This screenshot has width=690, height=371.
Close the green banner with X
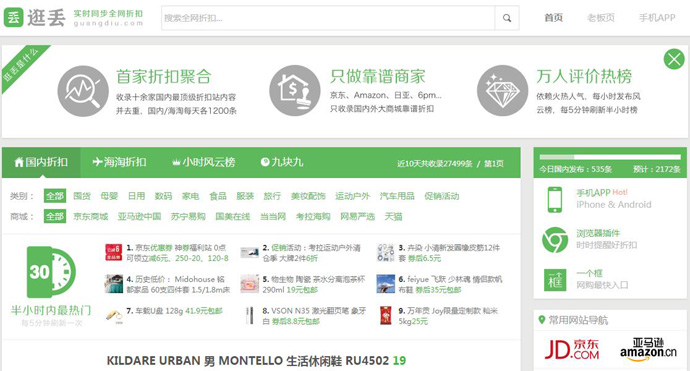pyautogui.click(x=674, y=59)
